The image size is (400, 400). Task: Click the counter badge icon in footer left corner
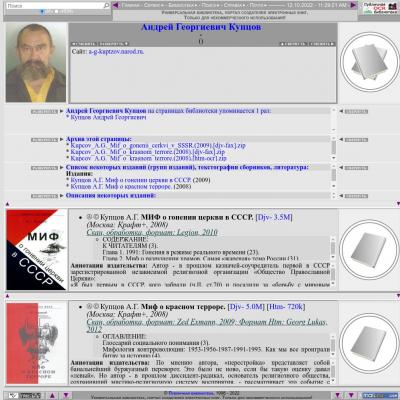click(24, 396)
